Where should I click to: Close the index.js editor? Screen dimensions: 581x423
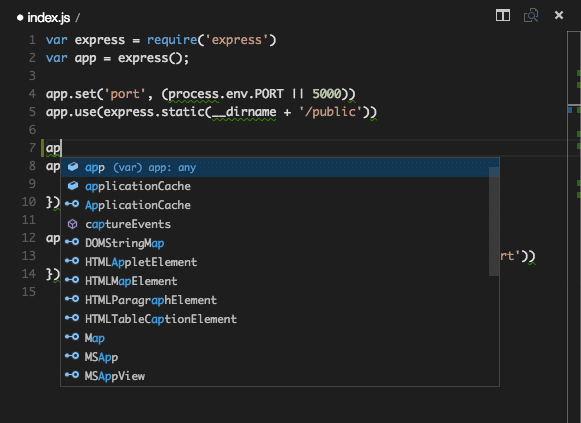pyautogui.click(x=559, y=15)
